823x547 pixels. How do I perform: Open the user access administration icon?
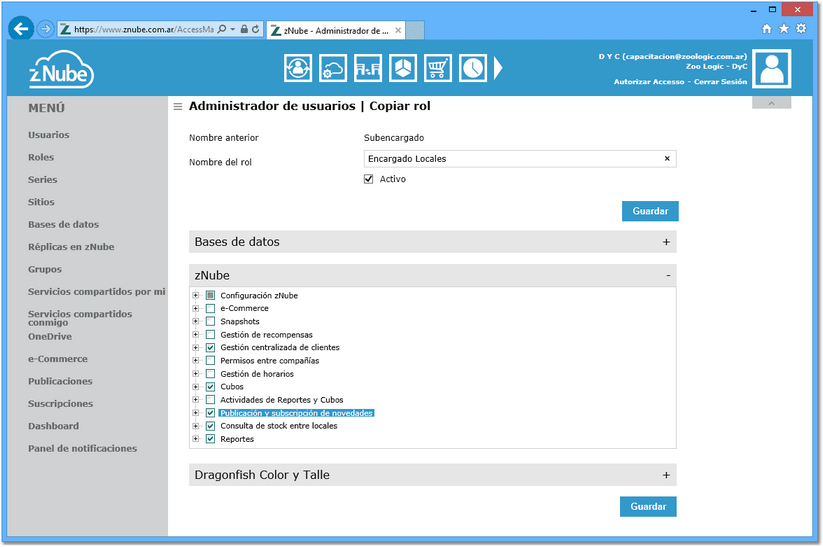[x=298, y=68]
